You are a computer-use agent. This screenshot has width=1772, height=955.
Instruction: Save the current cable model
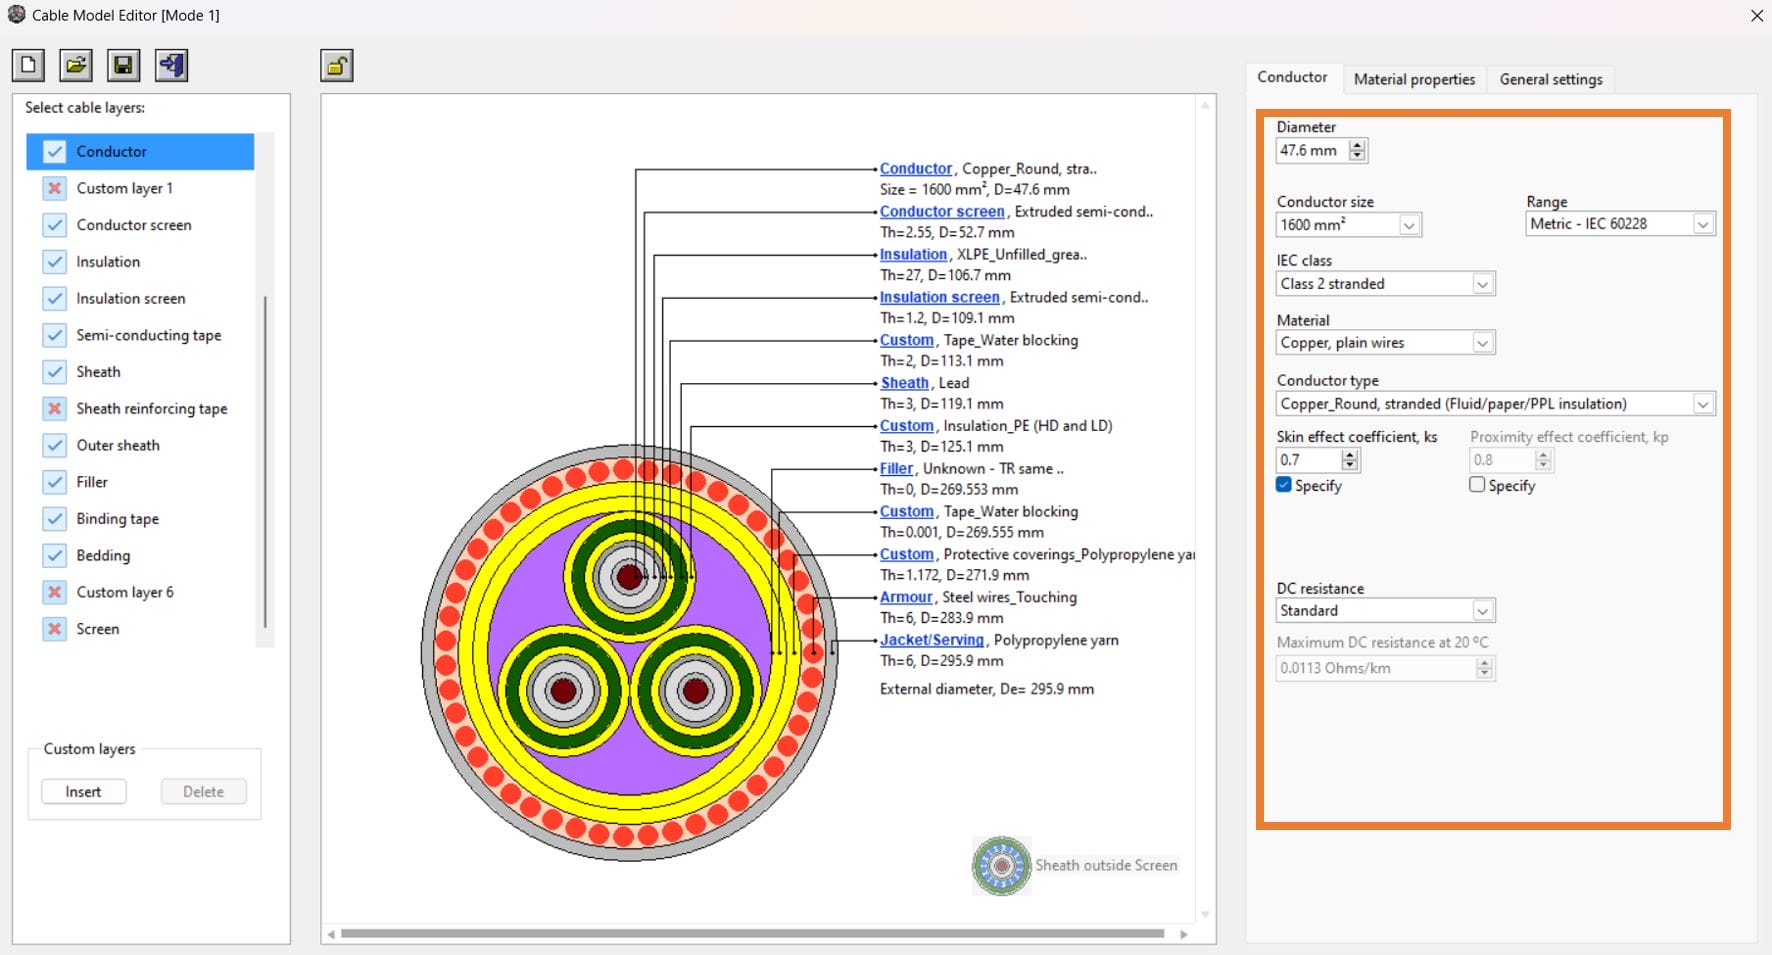click(123, 64)
